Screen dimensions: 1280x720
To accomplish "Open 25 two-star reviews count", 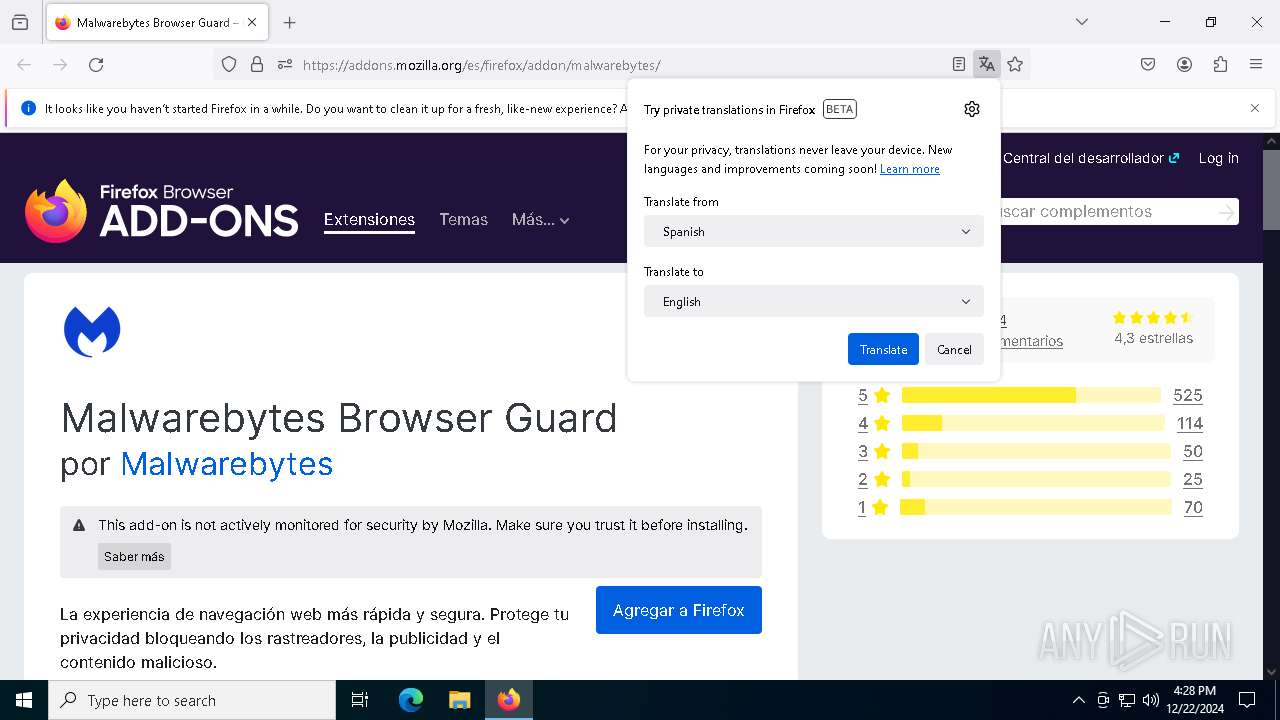I will pyautogui.click(x=1193, y=479).
